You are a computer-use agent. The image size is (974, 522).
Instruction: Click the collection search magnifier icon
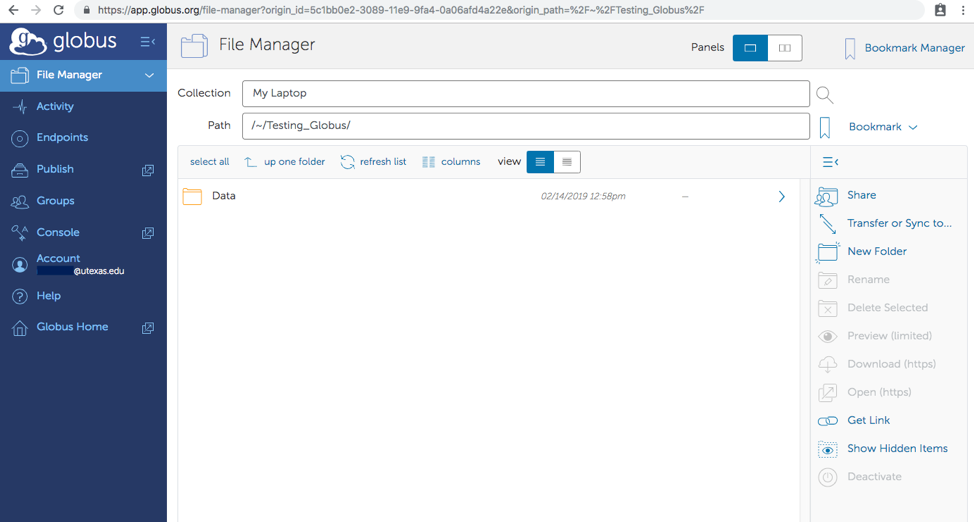click(x=824, y=94)
